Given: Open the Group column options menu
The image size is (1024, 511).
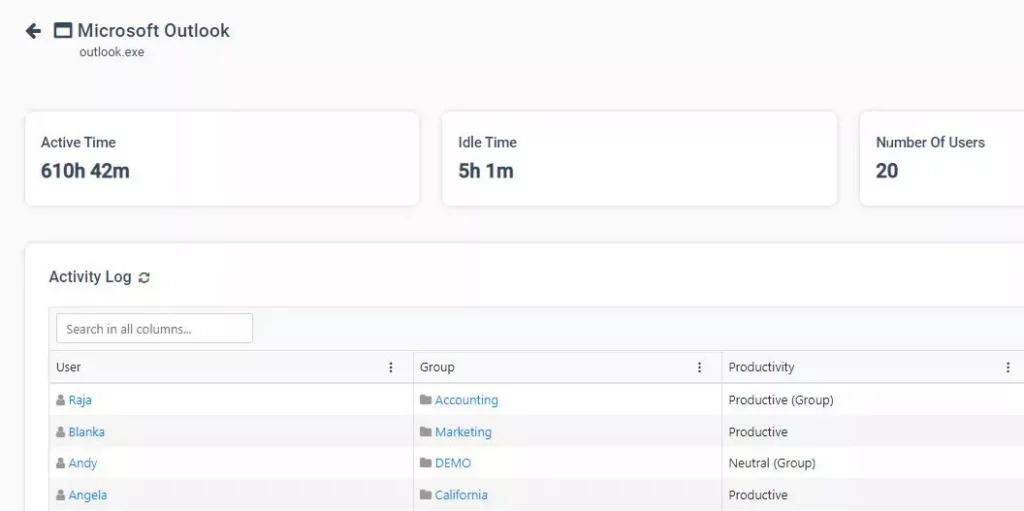Looking at the screenshot, I should point(699,367).
